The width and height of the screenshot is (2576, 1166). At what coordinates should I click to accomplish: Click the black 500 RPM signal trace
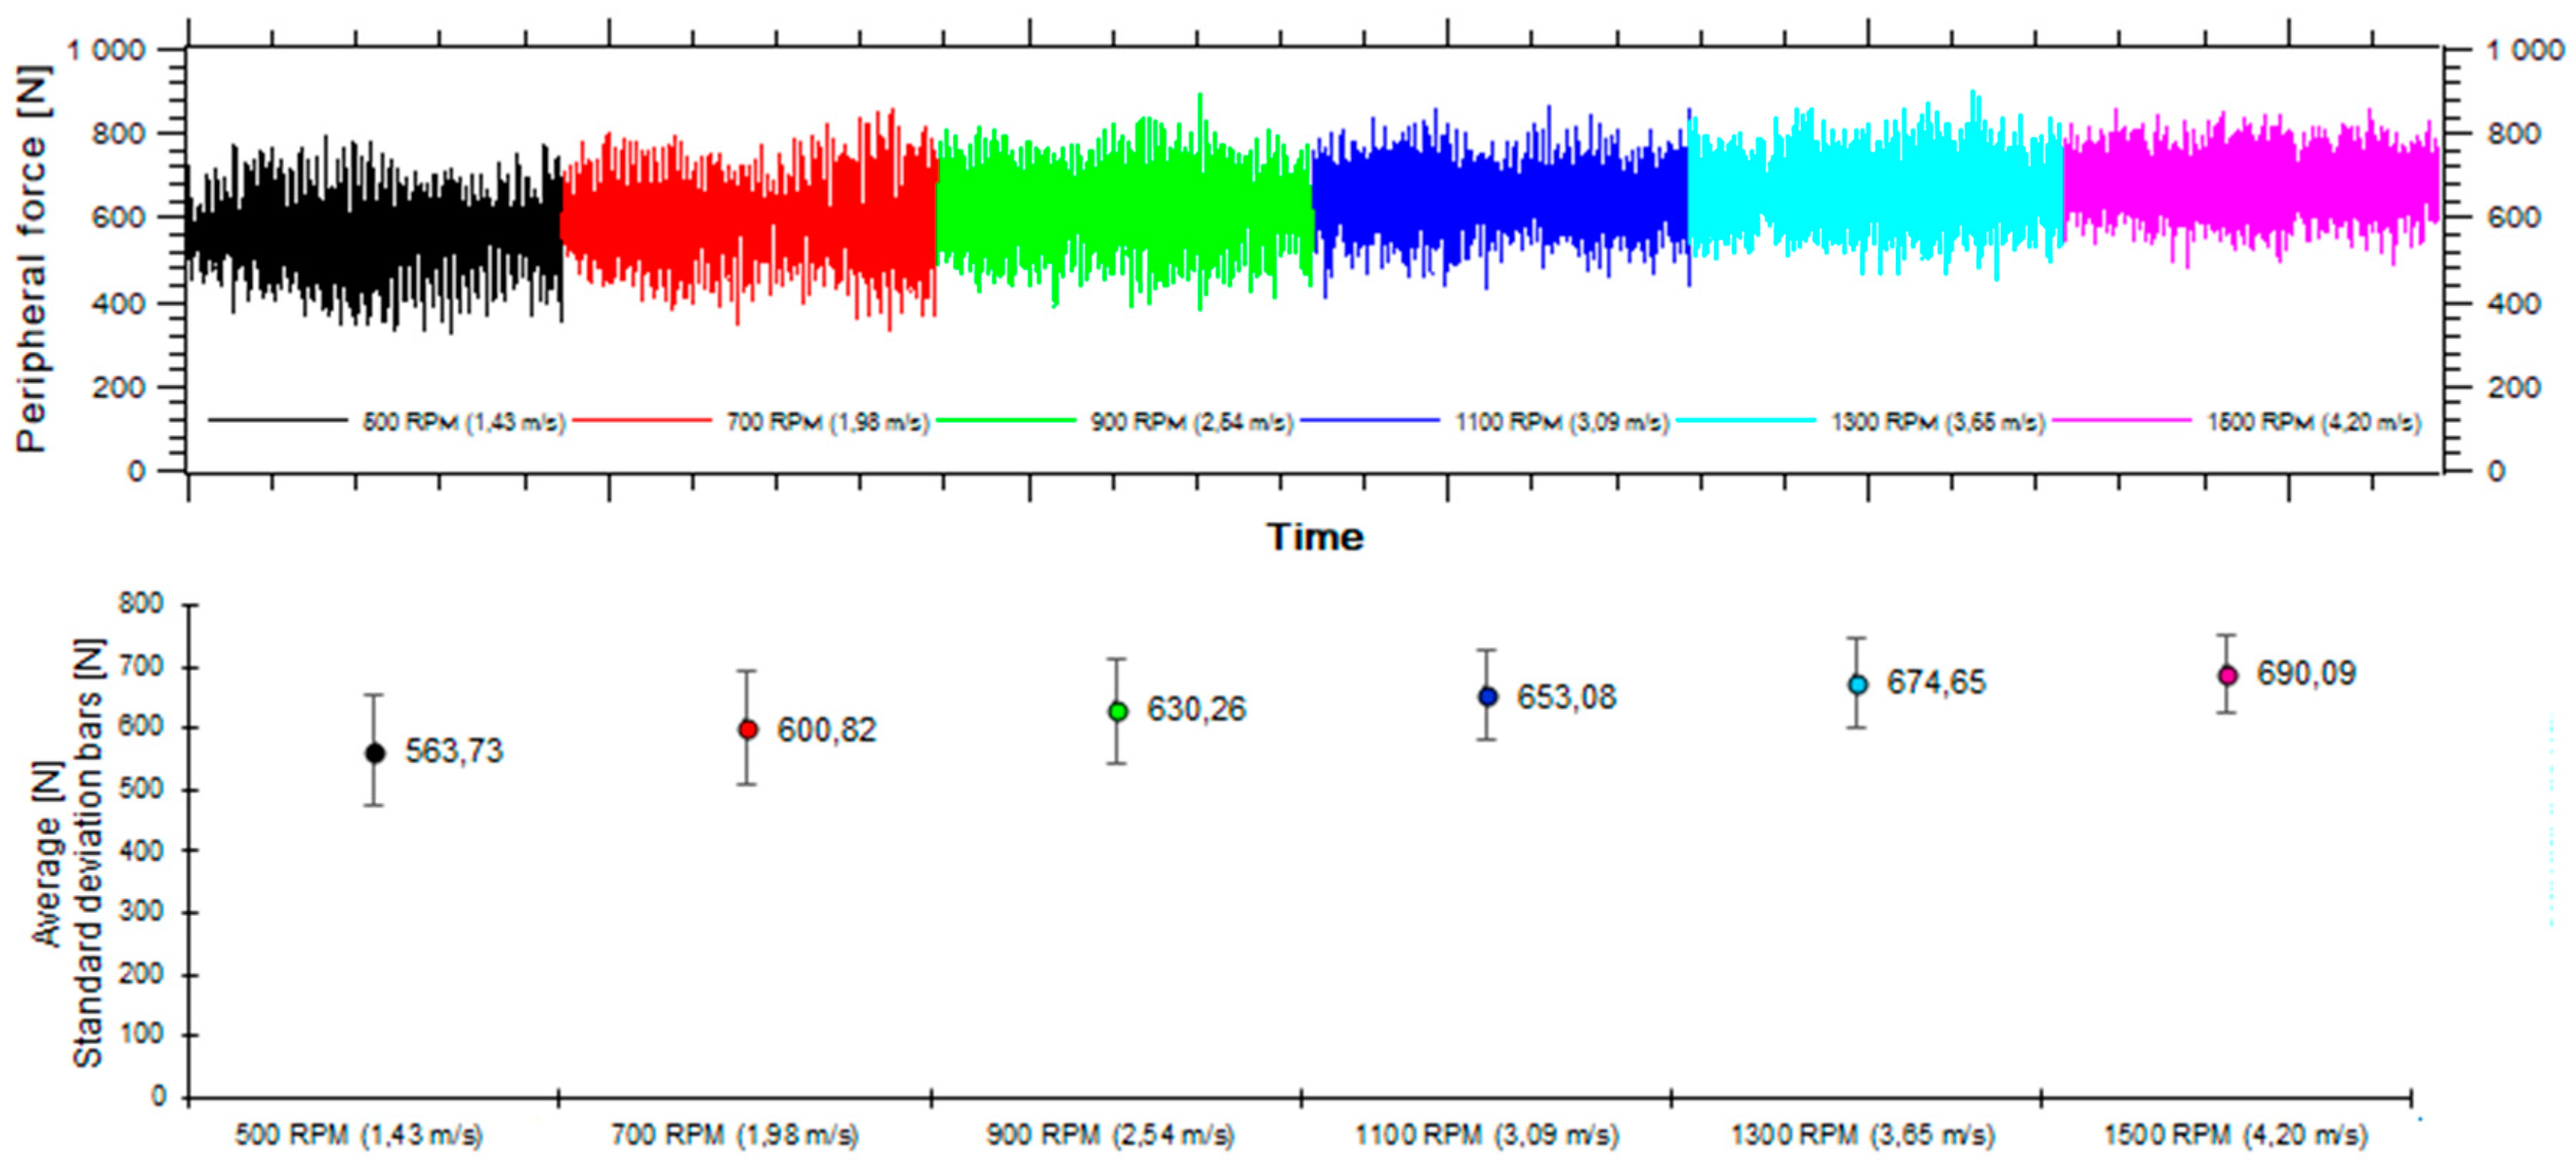pos(374,235)
